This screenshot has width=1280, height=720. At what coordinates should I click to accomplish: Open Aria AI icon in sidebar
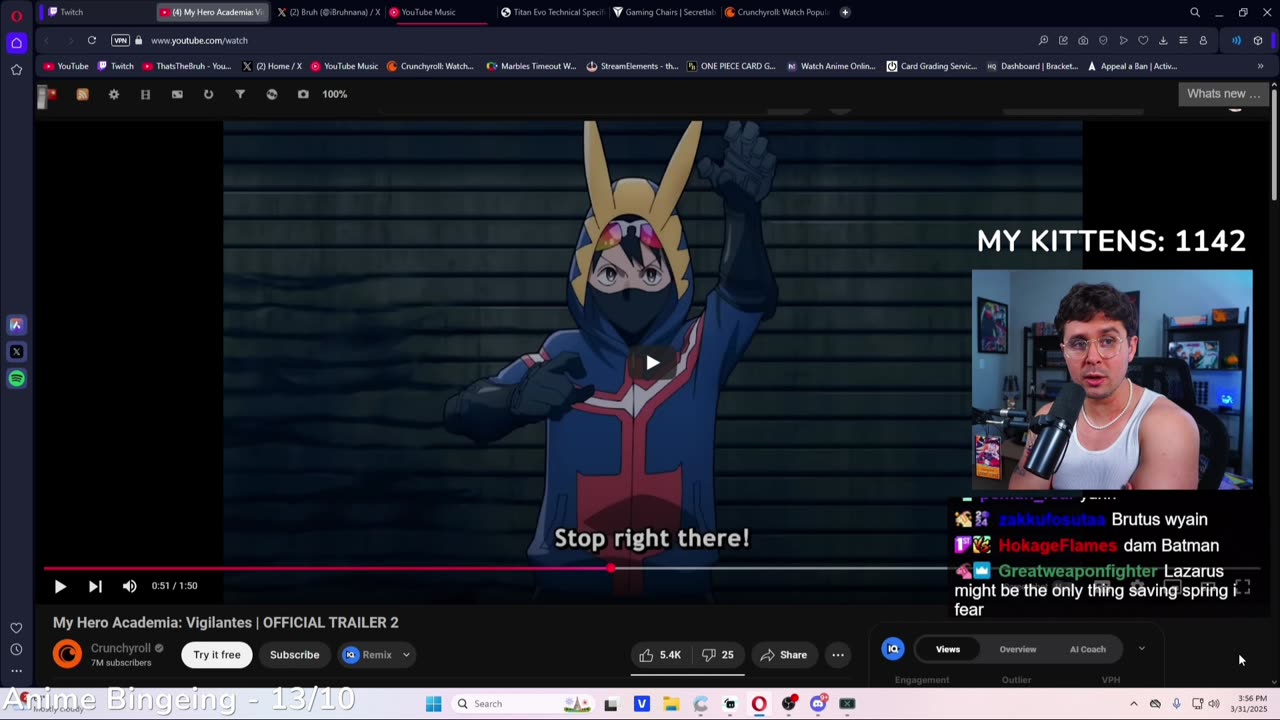16,324
